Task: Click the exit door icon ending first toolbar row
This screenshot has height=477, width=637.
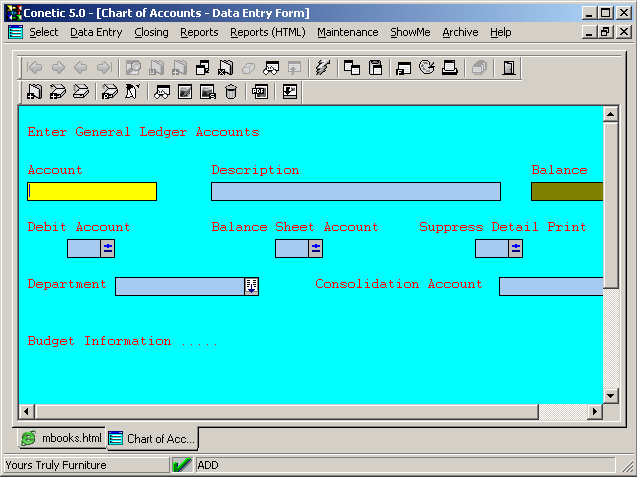Action: coord(509,68)
